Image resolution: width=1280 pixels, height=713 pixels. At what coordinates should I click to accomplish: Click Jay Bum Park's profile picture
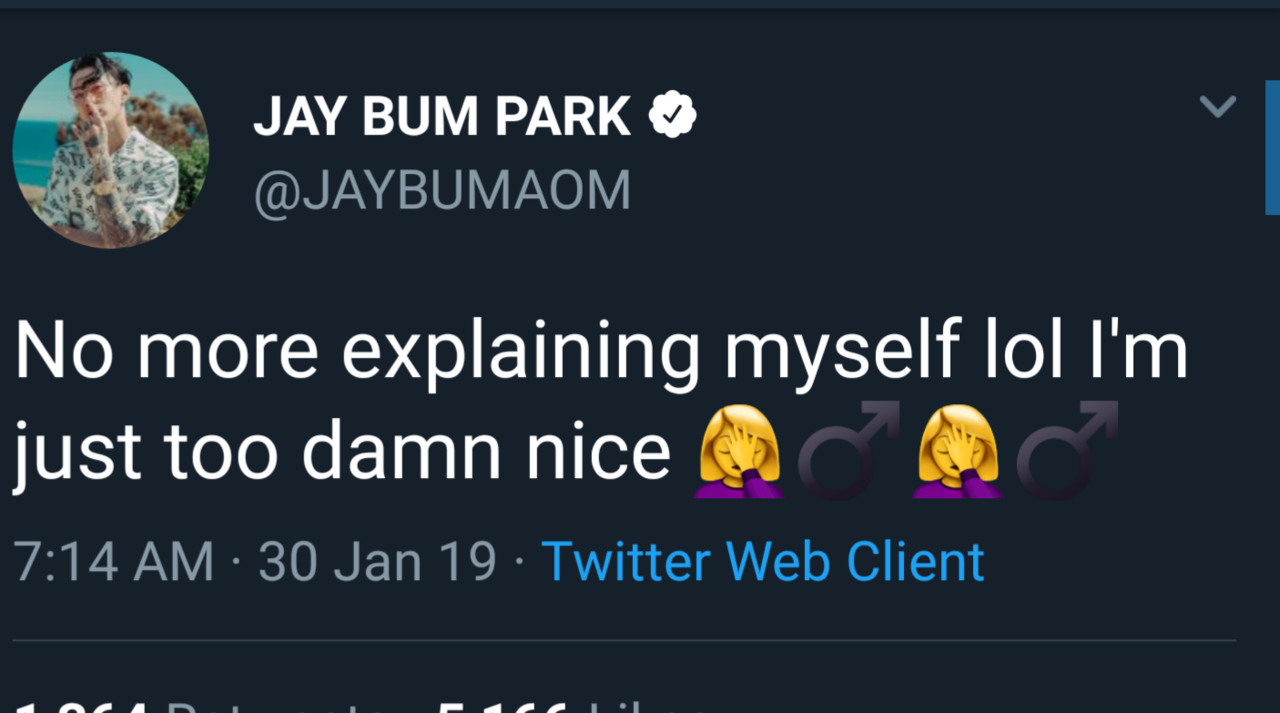[110, 150]
